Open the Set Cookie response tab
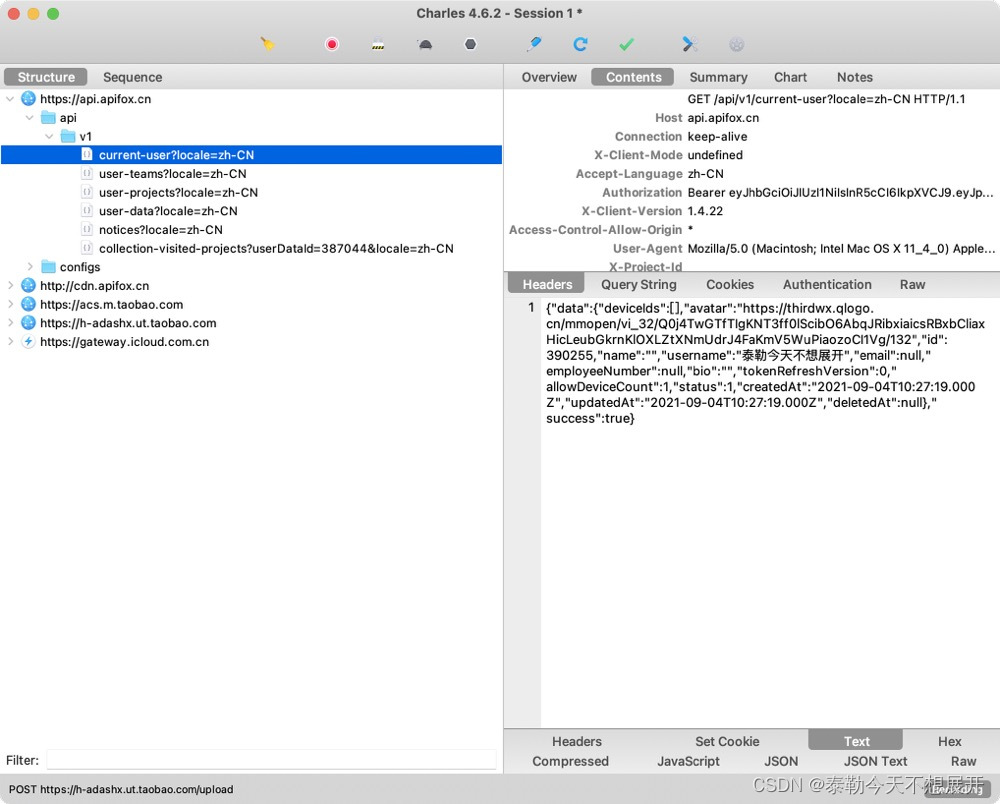The height and width of the screenshot is (804, 1000). tap(727, 742)
